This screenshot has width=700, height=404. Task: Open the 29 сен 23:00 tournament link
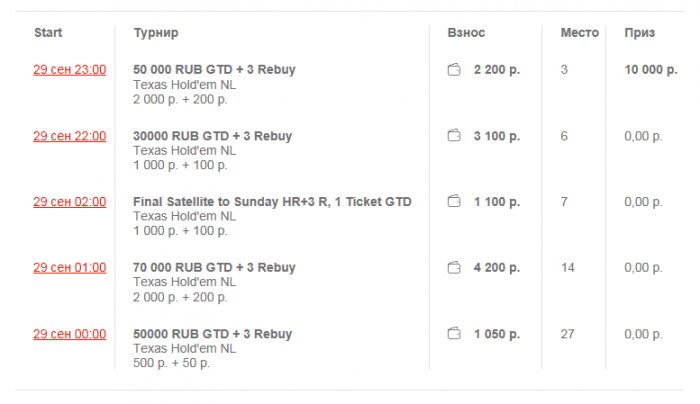(69, 70)
